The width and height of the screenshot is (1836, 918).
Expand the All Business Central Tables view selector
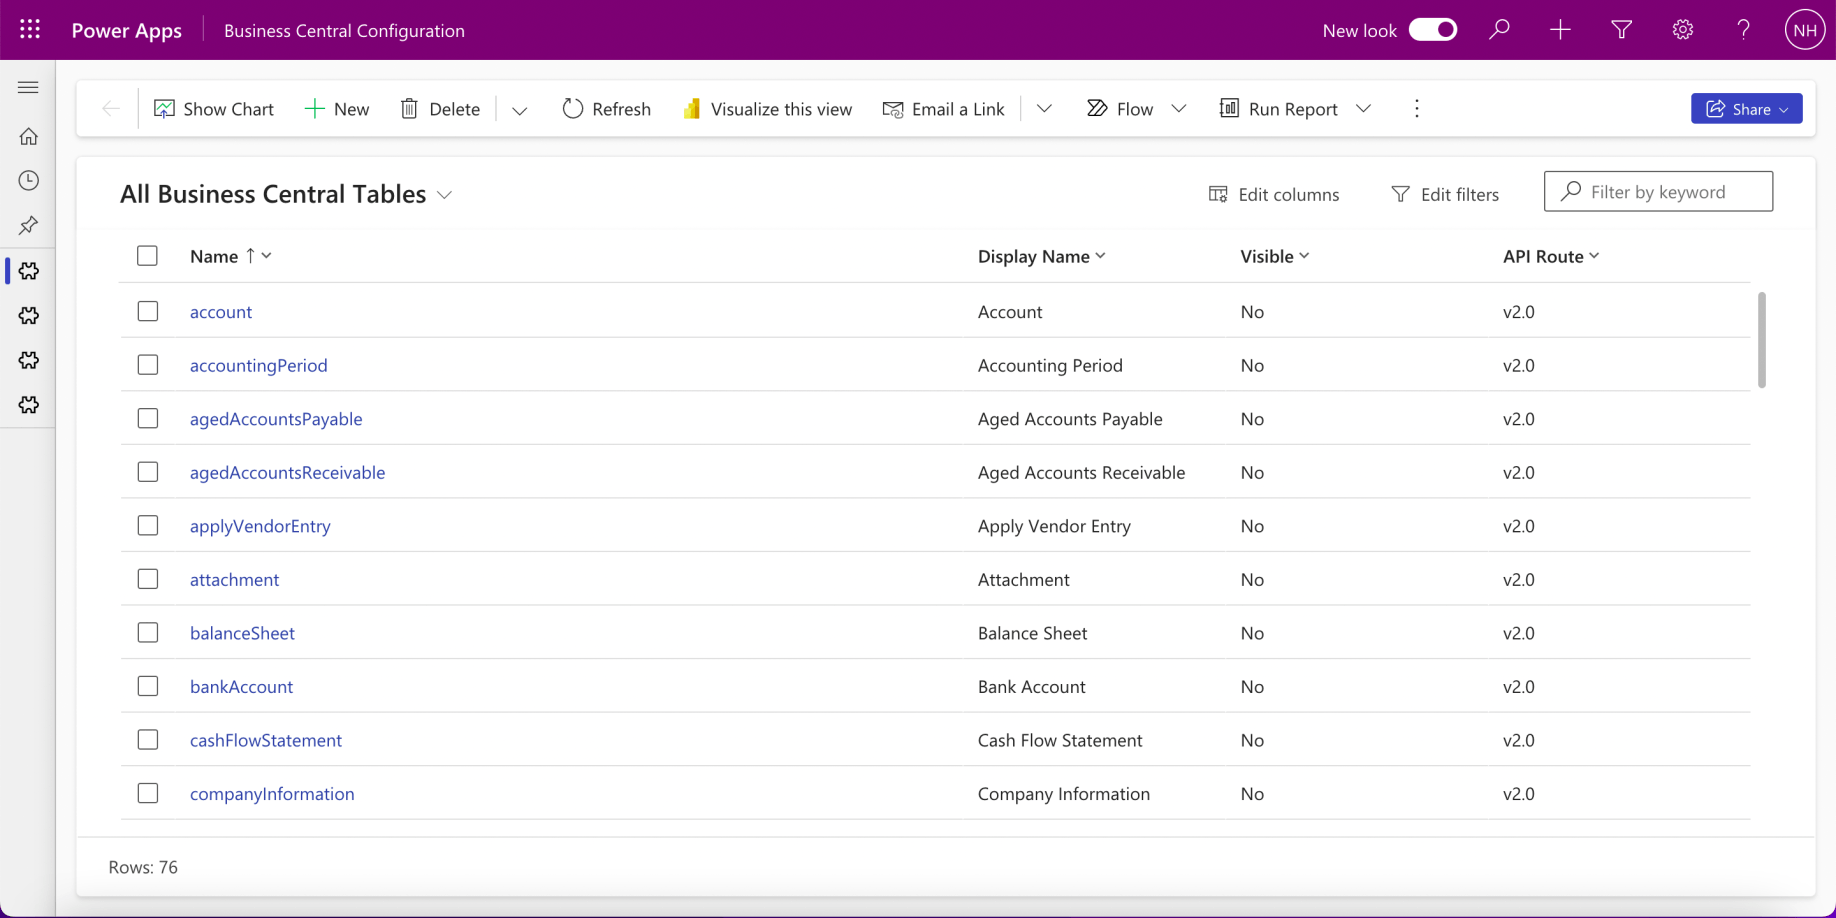coord(444,195)
